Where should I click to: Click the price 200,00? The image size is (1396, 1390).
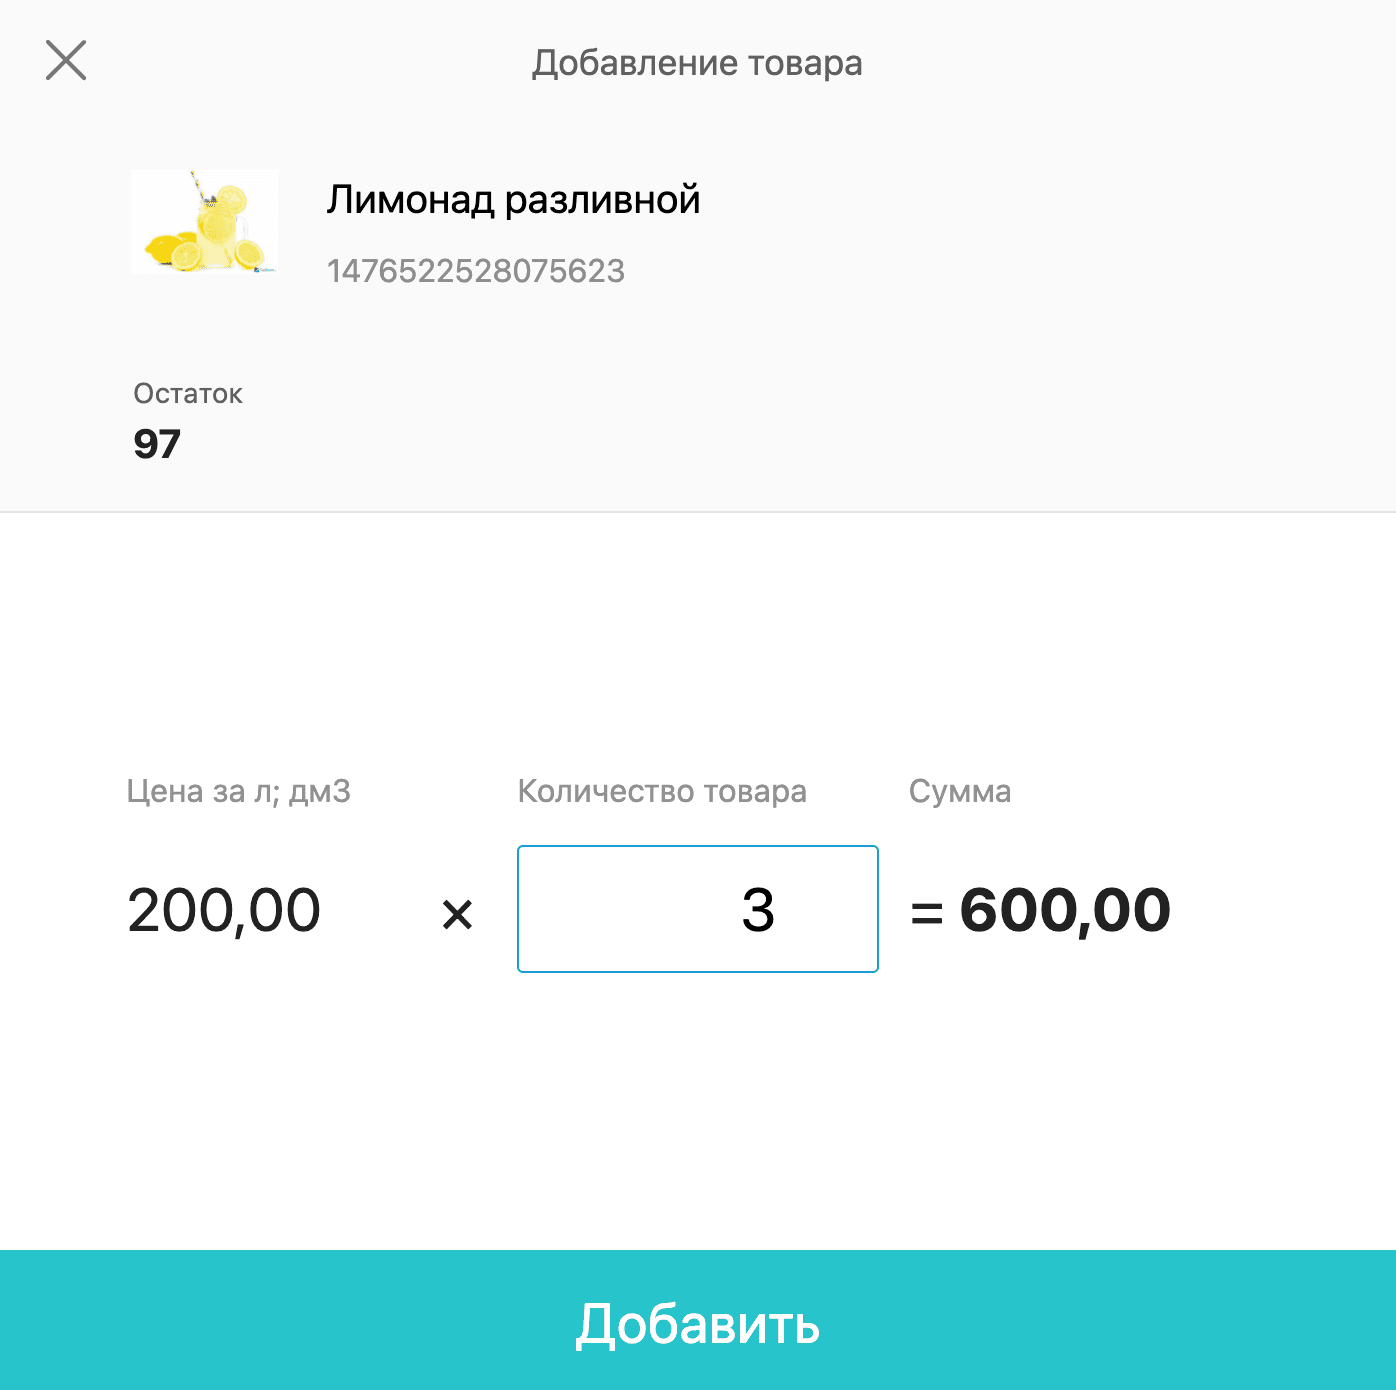coord(223,908)
